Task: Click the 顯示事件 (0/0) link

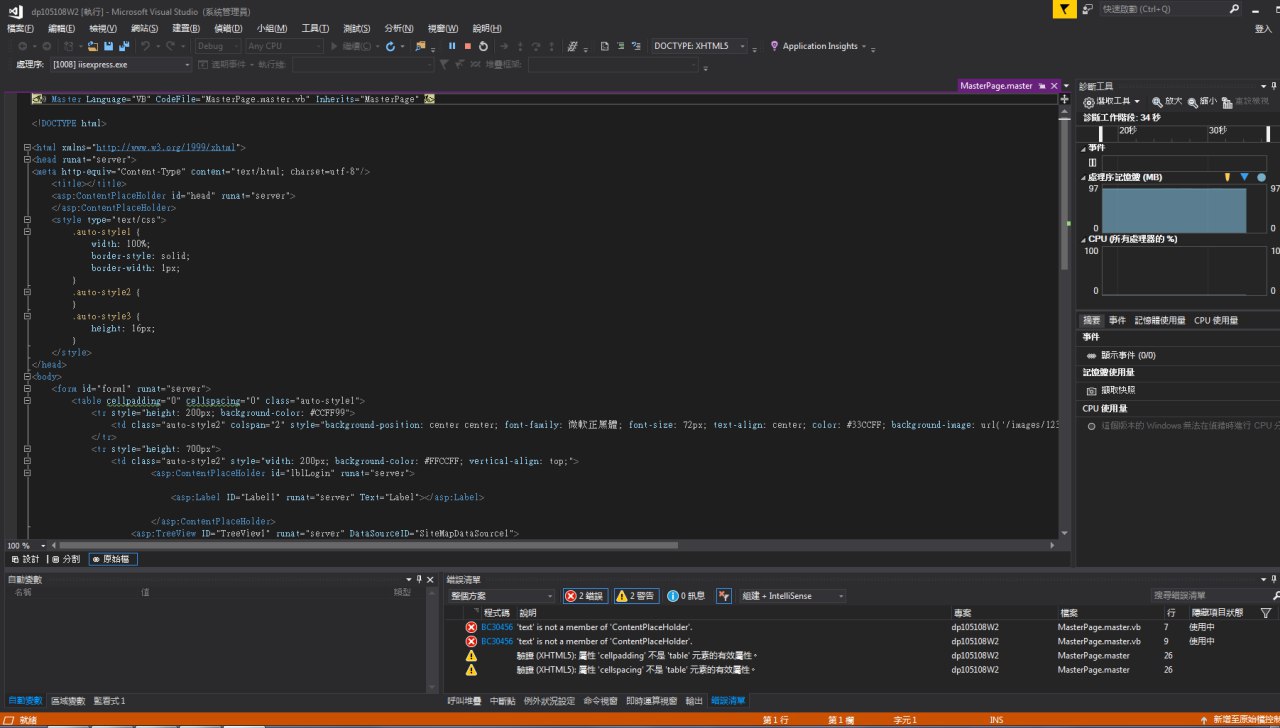Action: coord(1127,355)
